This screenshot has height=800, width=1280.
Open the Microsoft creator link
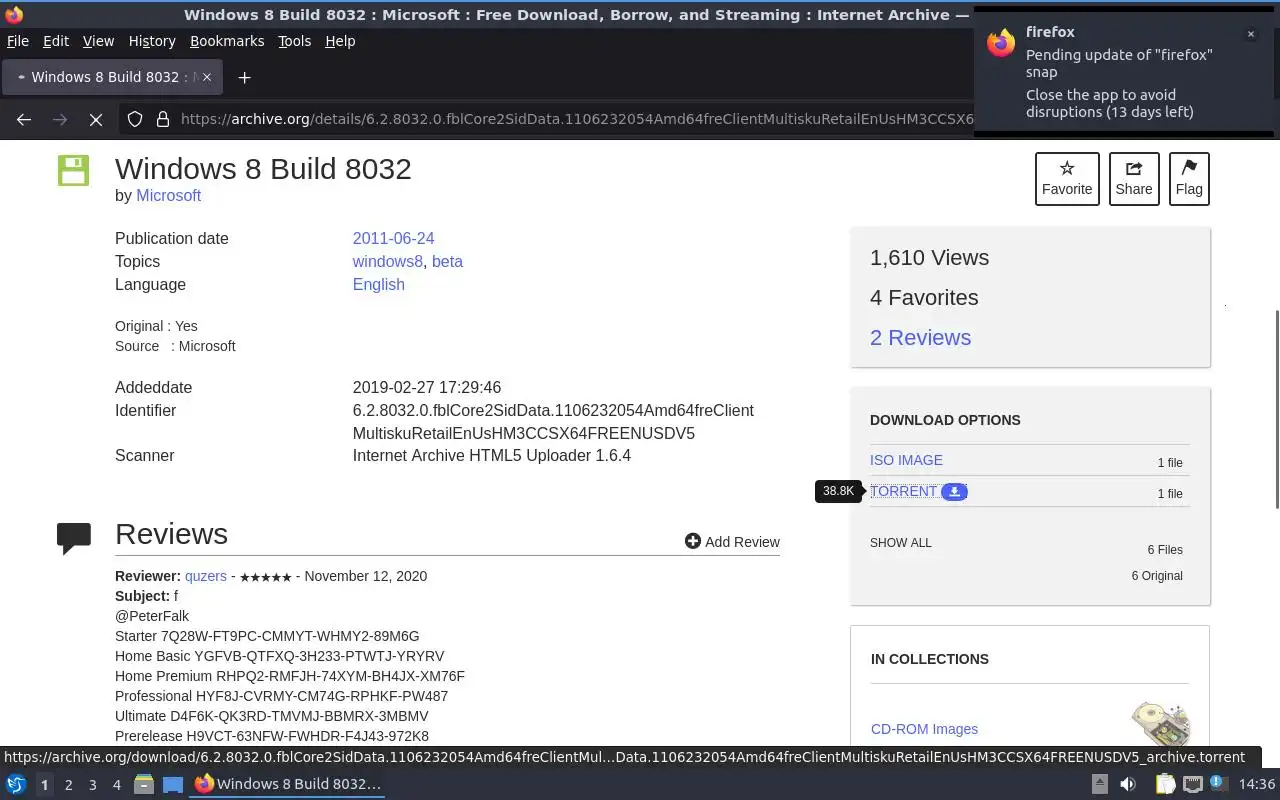168,195
